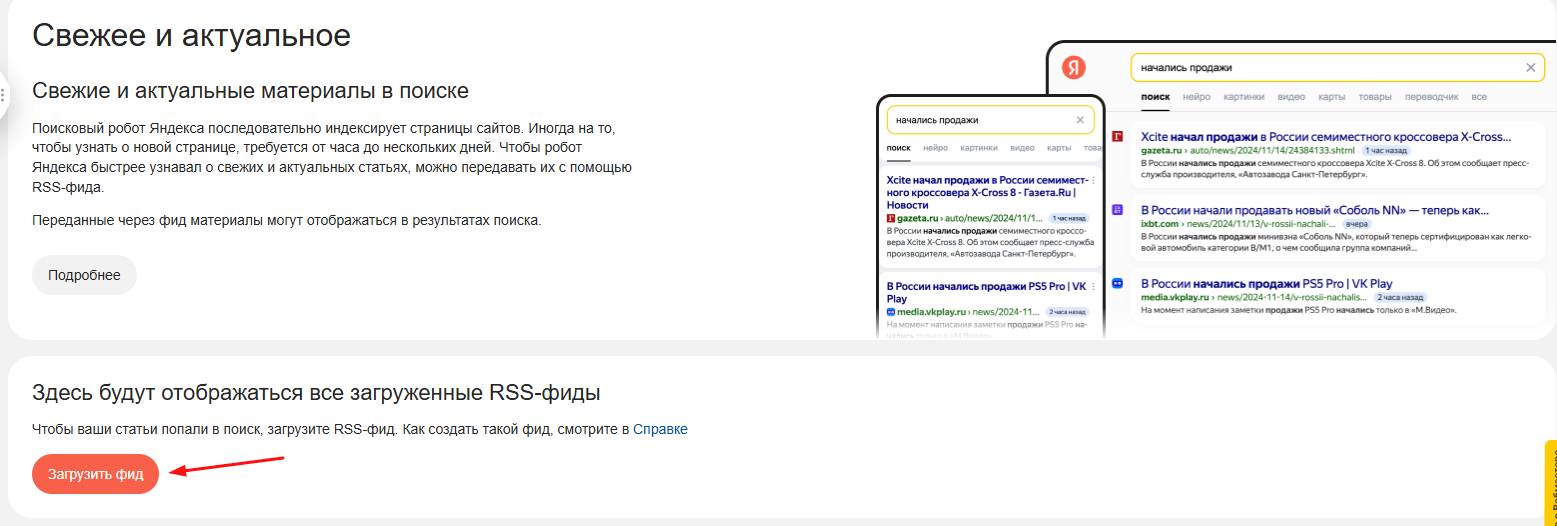The width and height of the screenshot is (1557, 526).
Task: Select the нейро tab in the desktop mockup
Action: point(1196,97)
